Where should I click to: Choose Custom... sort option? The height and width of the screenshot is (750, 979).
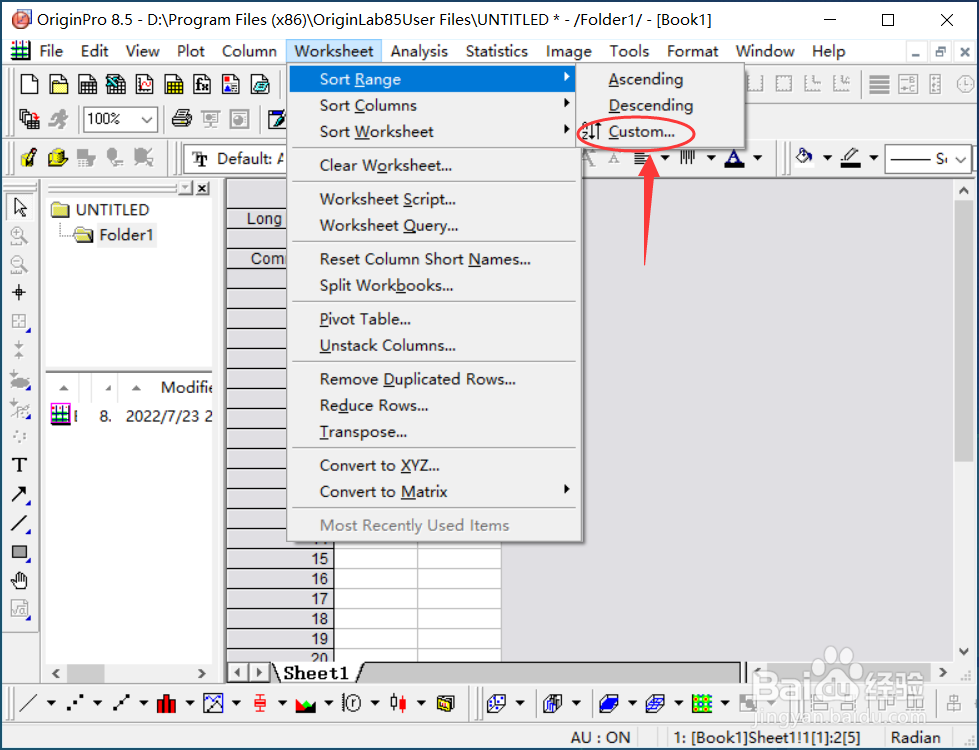642,132
